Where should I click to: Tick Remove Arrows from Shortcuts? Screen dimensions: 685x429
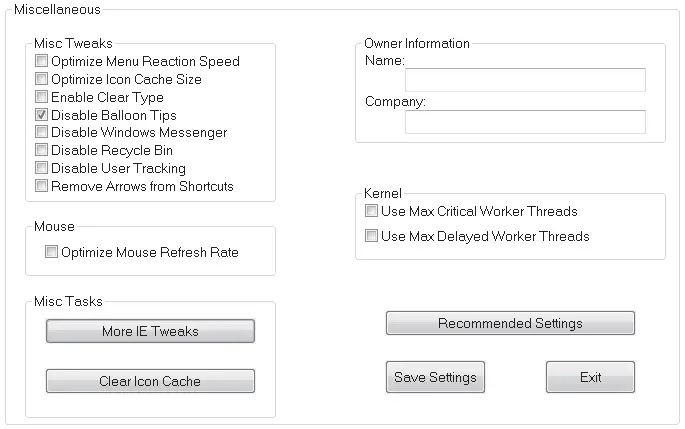[x=42, y=187]
